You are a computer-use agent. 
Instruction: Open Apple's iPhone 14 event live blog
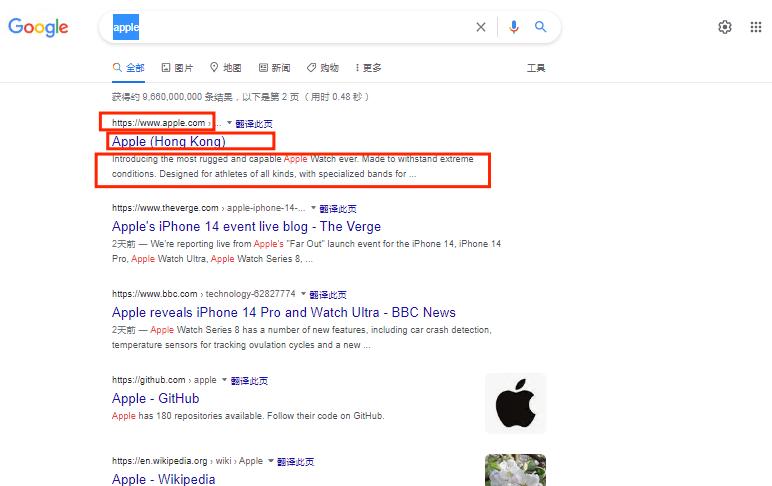pos(246,227)
